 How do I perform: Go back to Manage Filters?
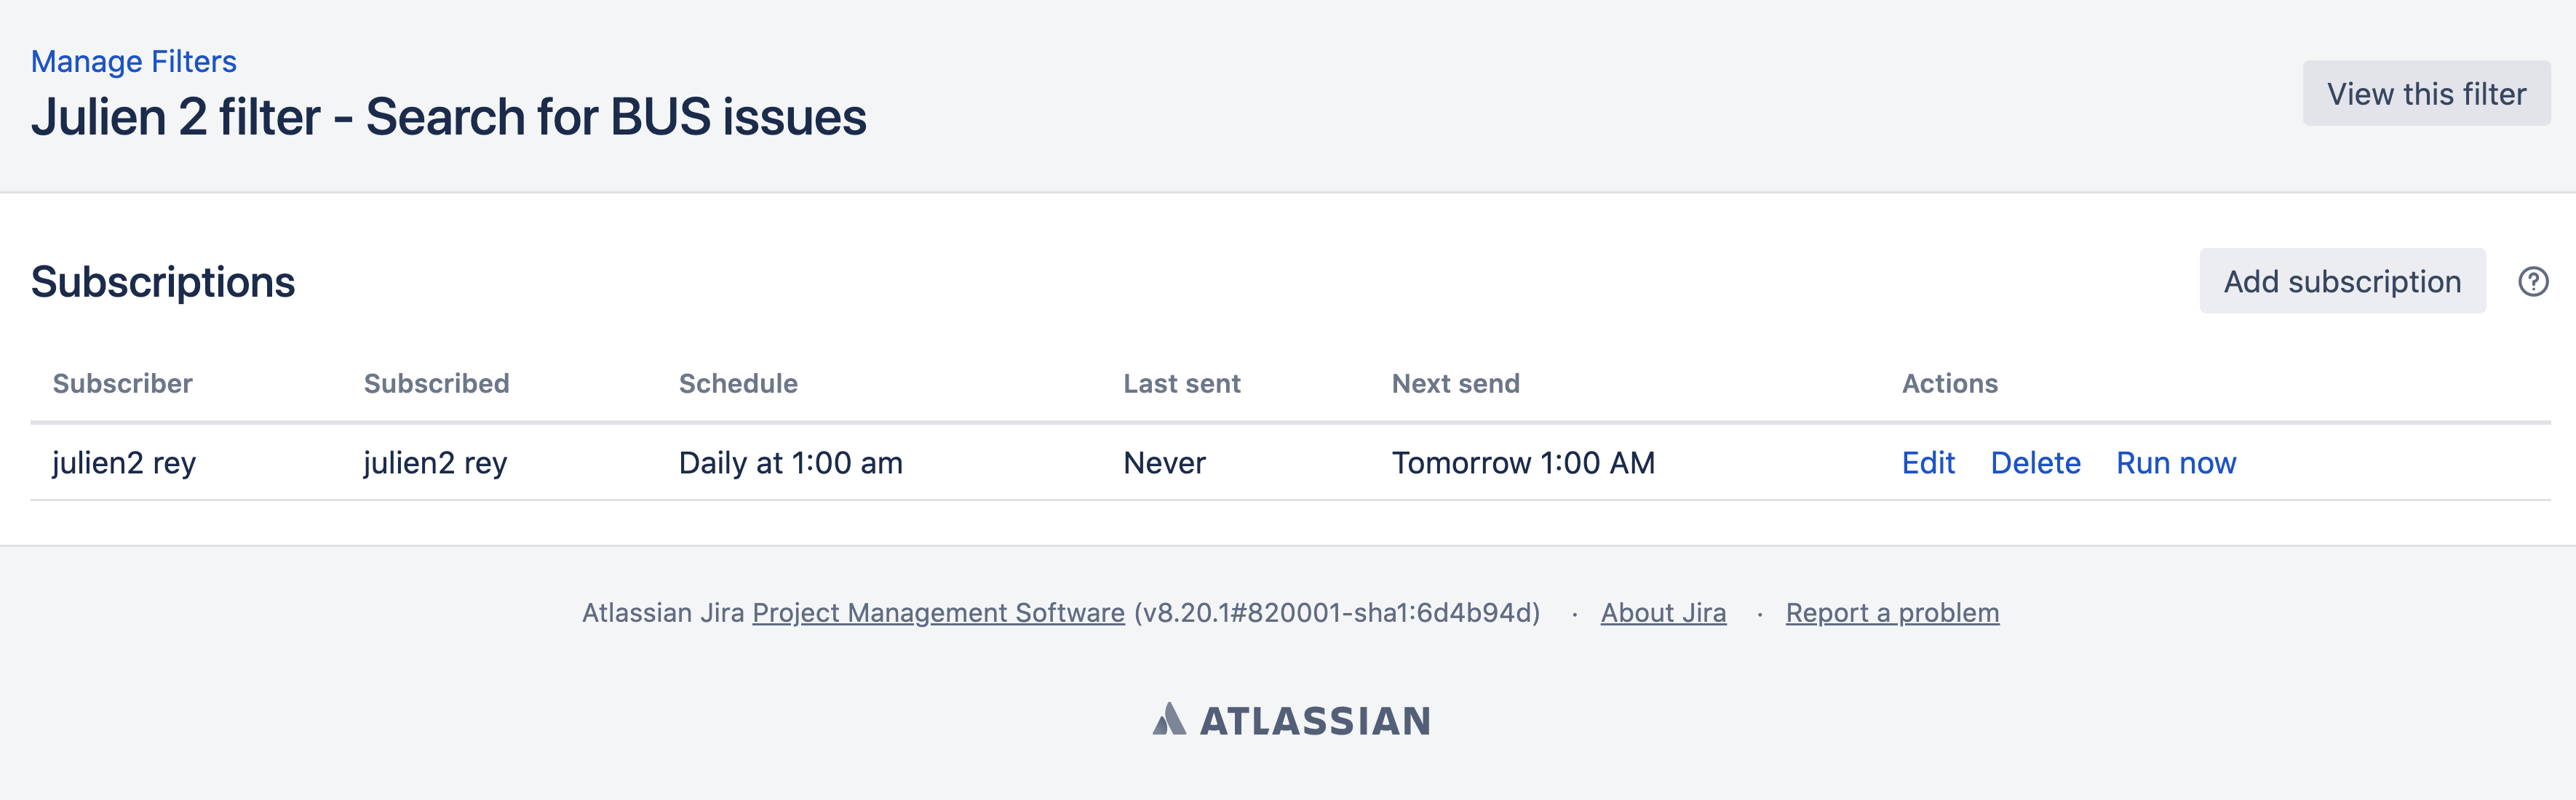133,62
